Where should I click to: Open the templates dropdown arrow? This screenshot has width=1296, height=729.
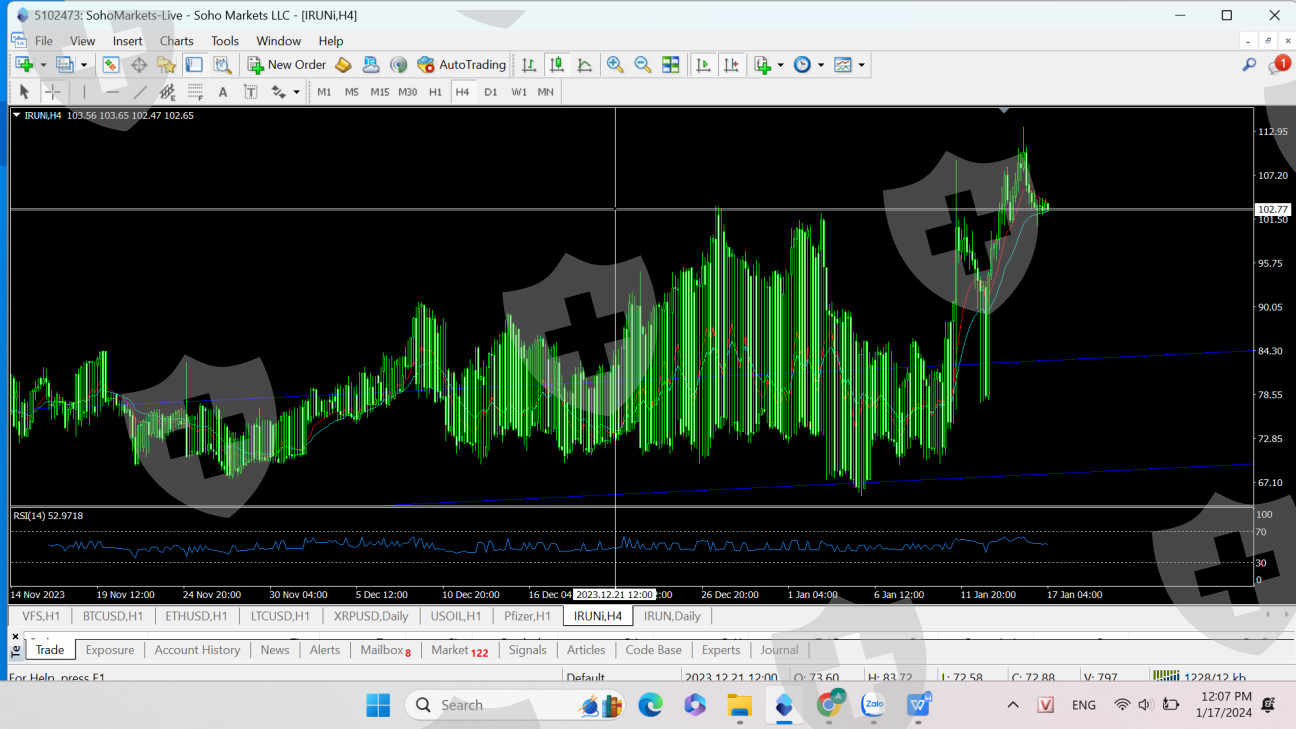click(861, 65)
